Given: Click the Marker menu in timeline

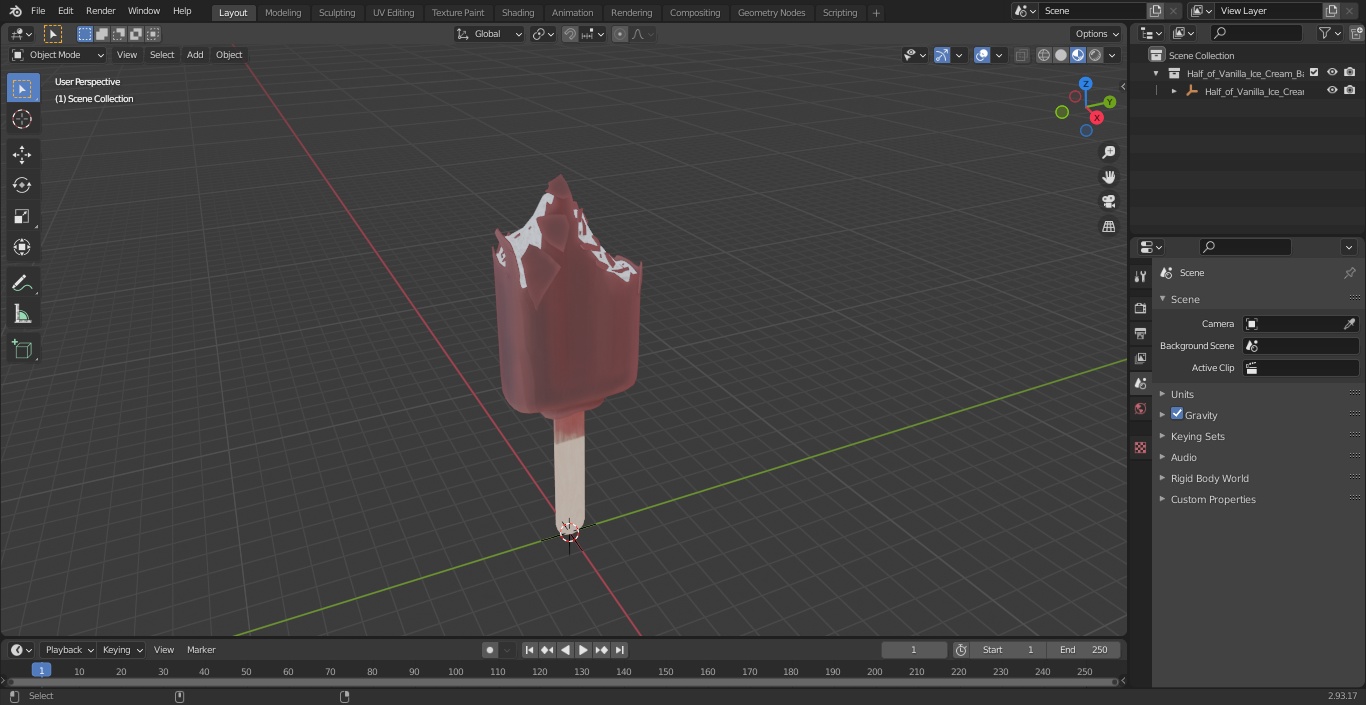Looking at the screenshot, I should coord(201,650).
